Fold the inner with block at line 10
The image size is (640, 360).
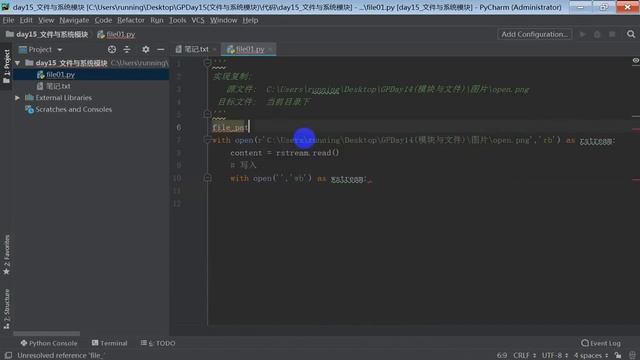(x=207, y=178)
